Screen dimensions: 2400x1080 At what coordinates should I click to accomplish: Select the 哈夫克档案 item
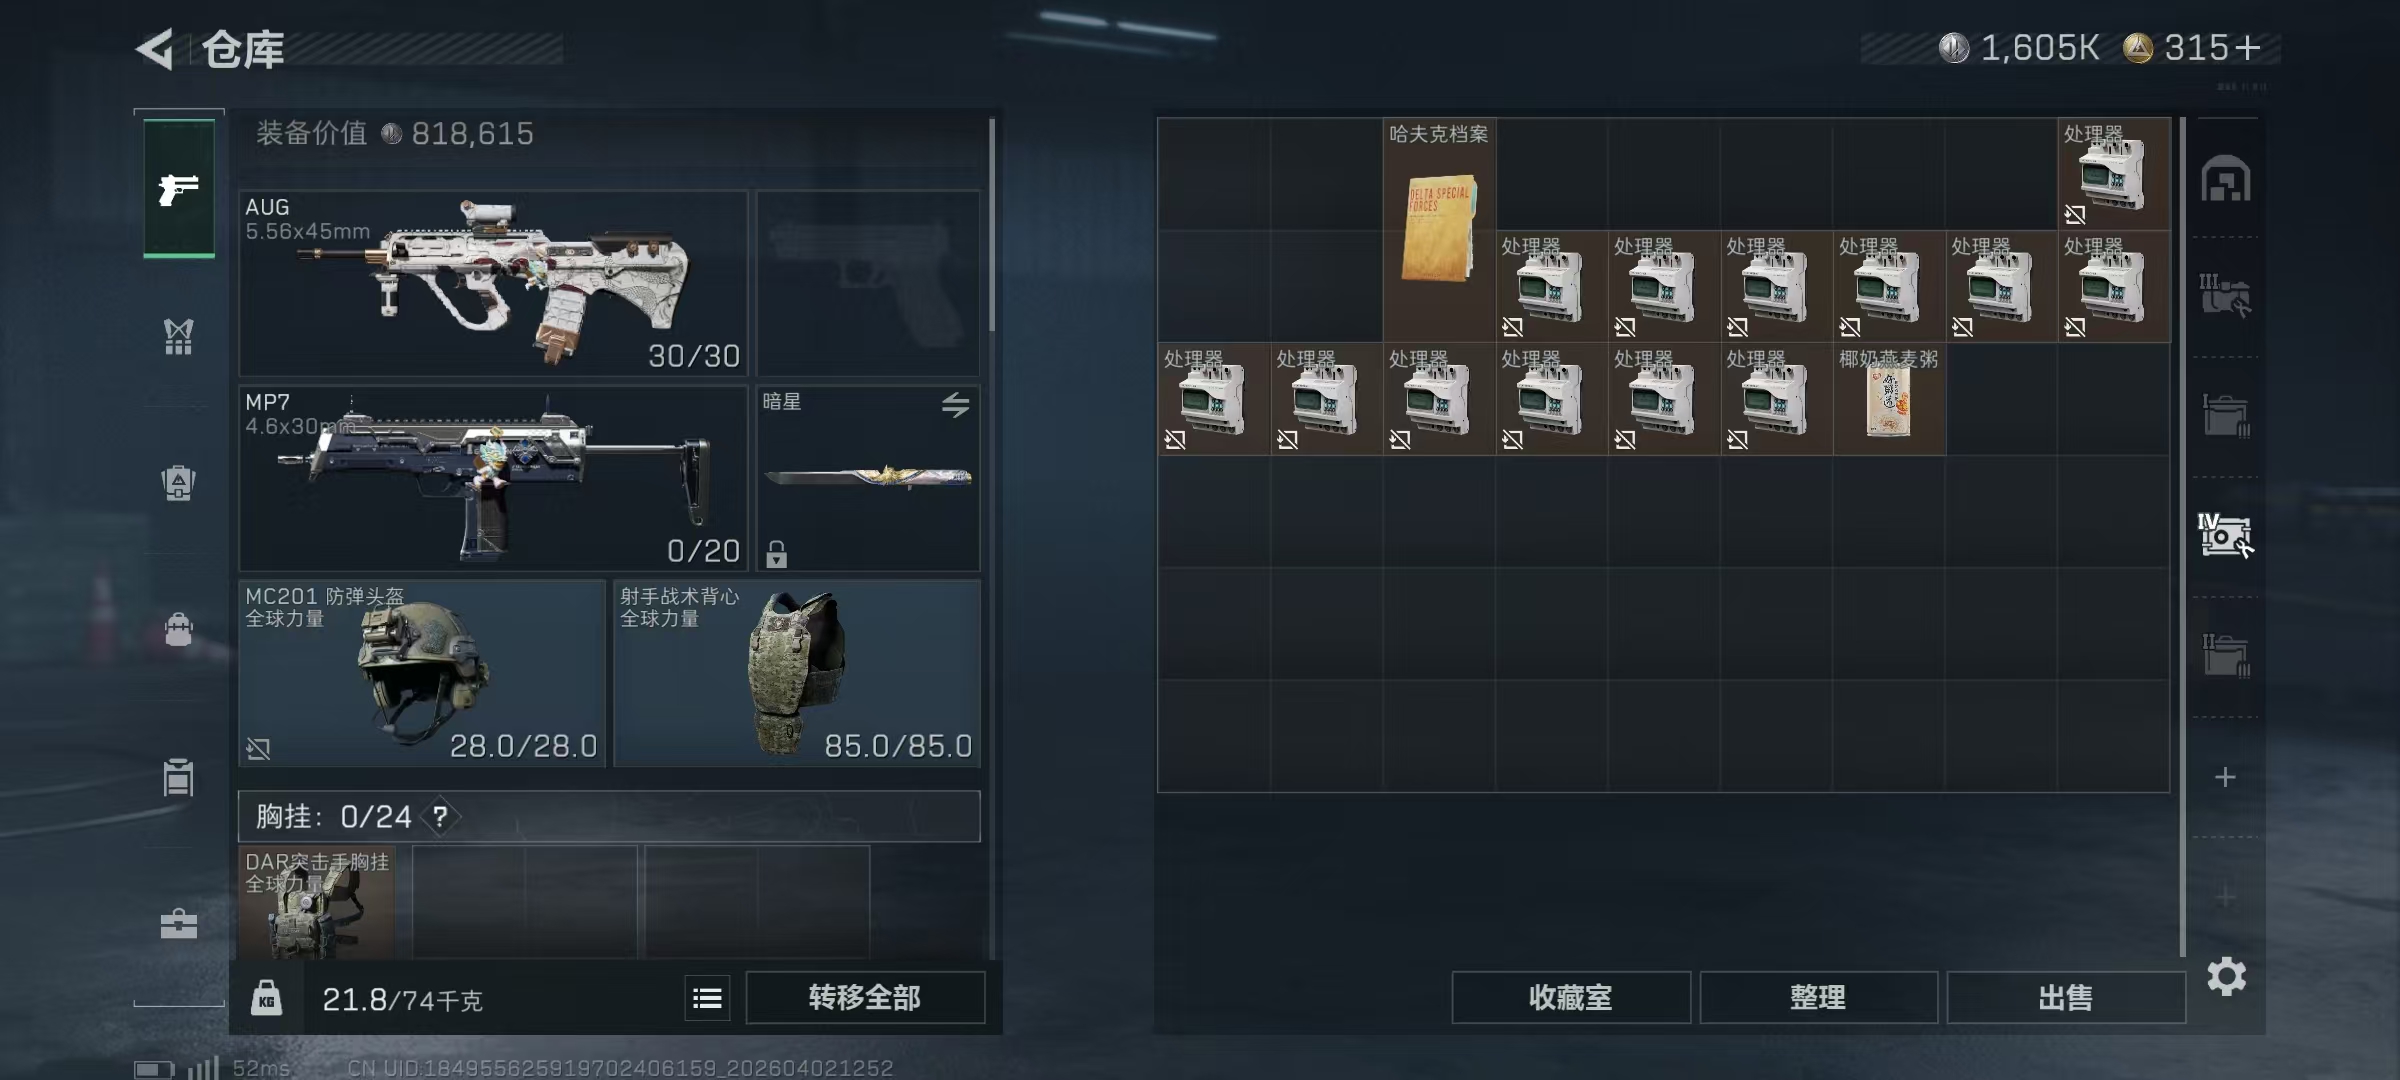1439,230
